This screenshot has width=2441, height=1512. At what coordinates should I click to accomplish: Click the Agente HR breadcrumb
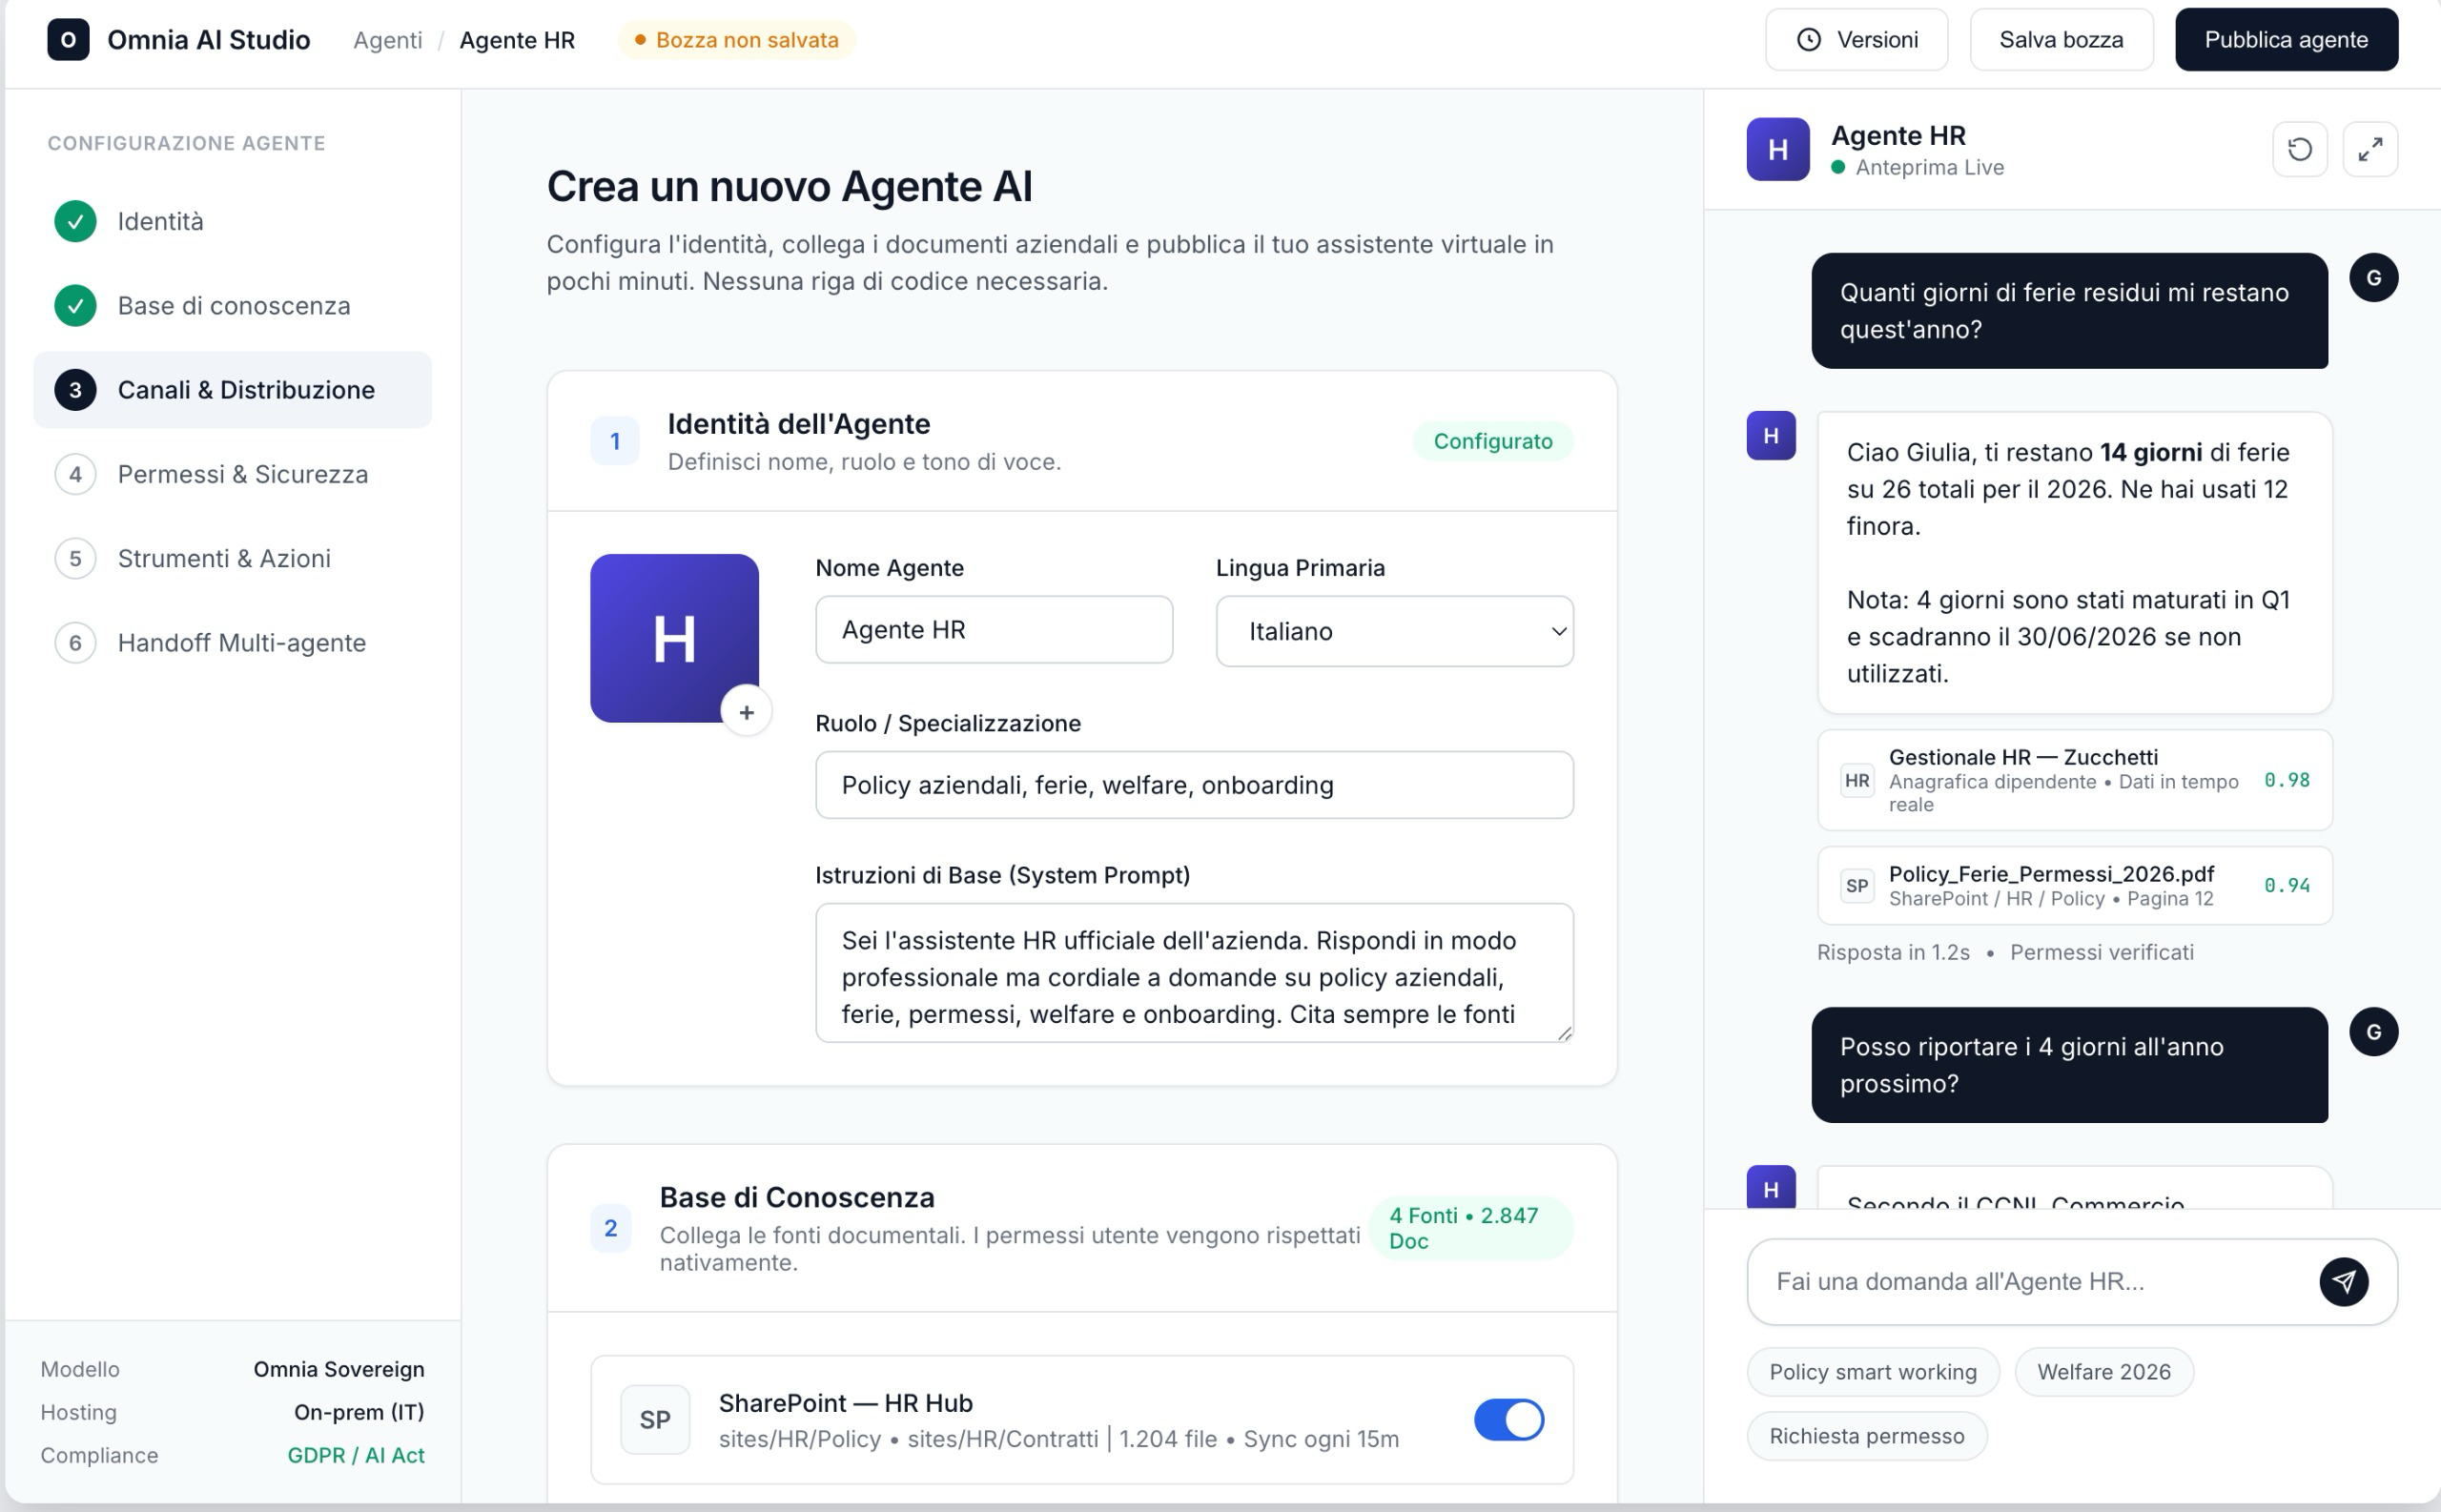tap(517, 40)
